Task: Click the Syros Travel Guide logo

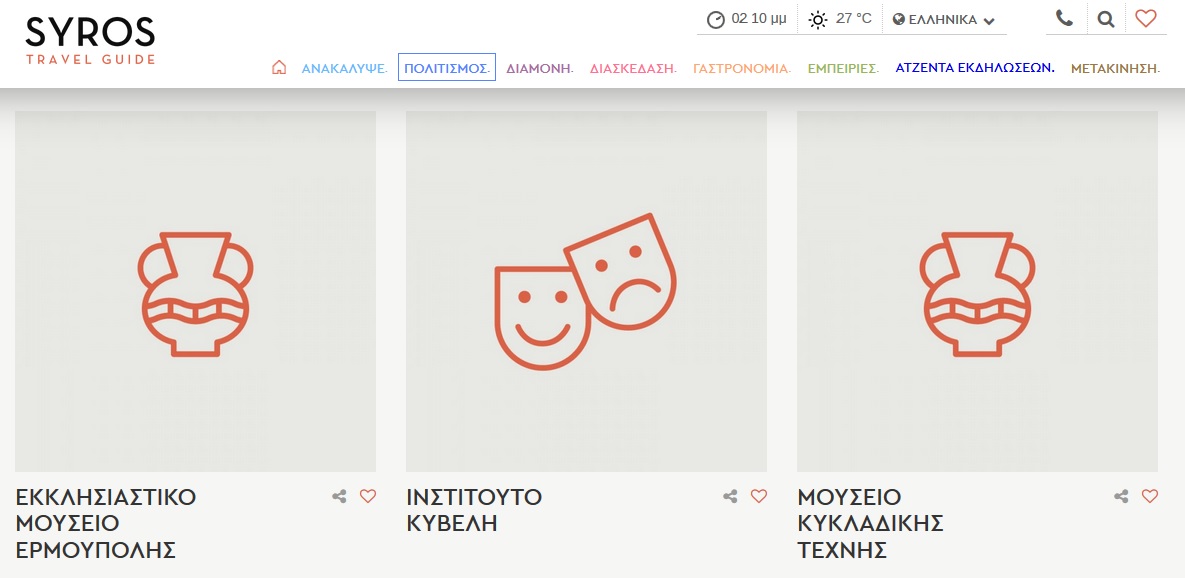Action: 90,41
